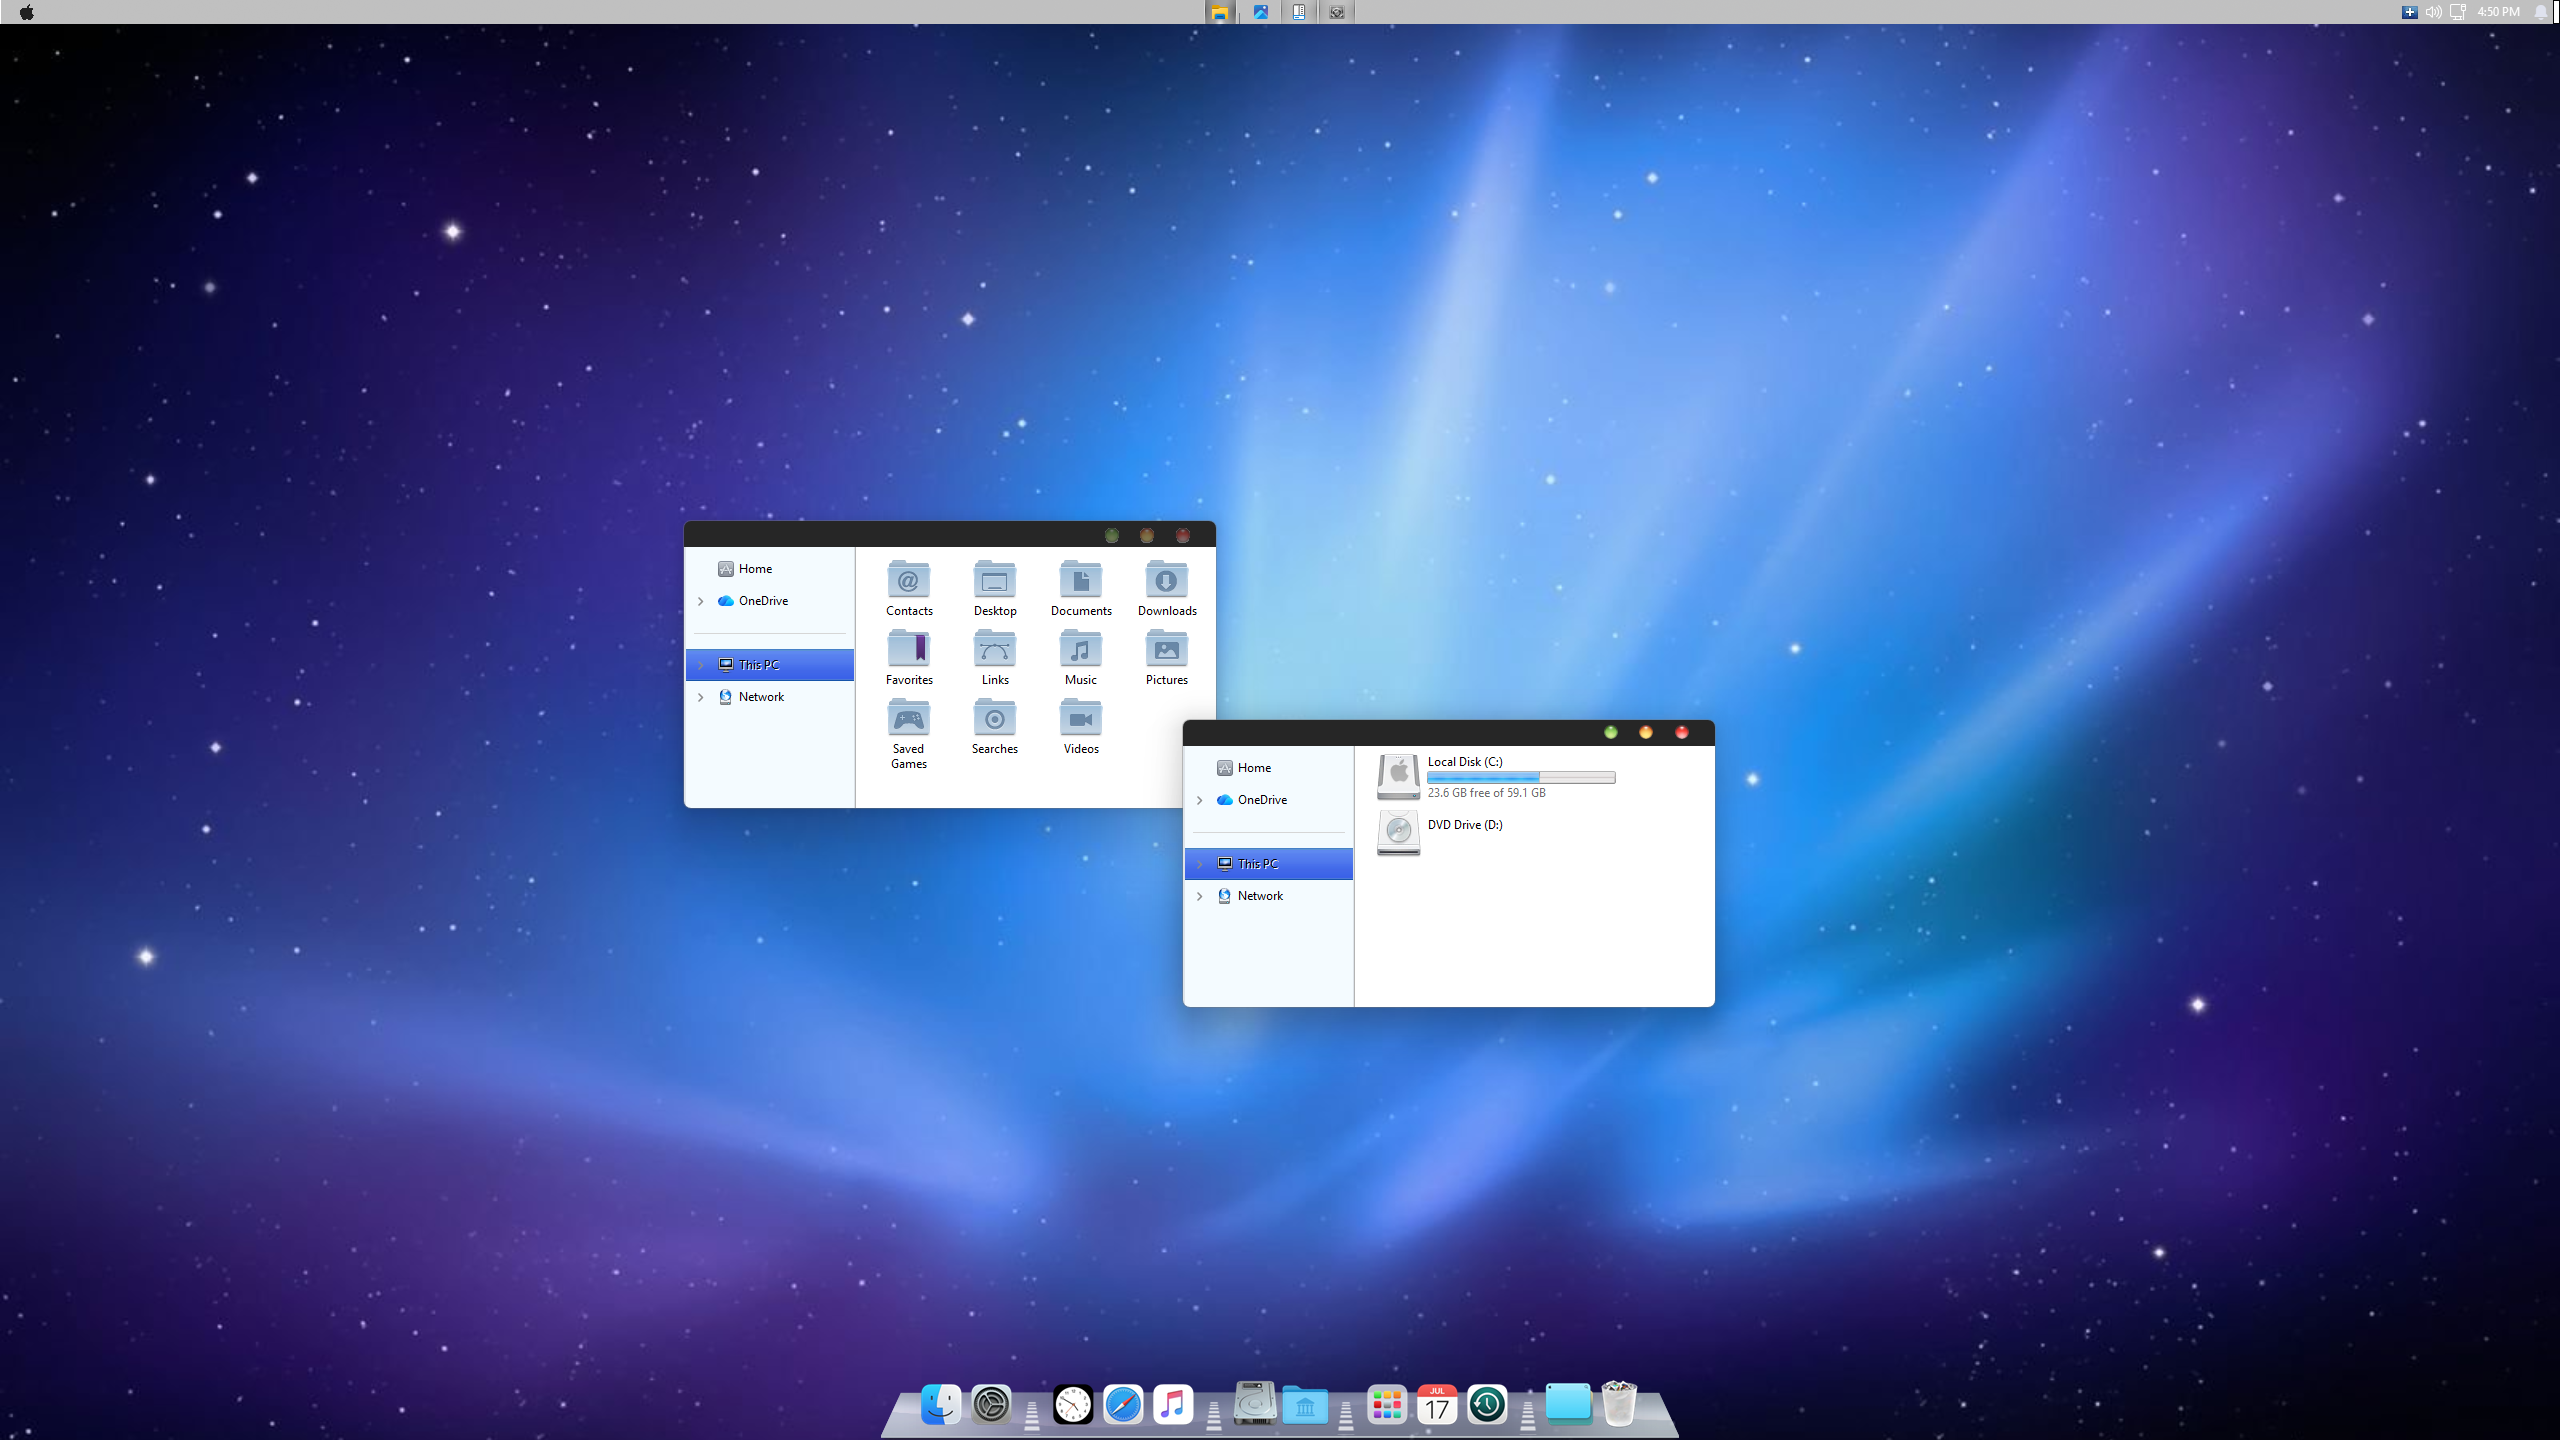Select the File Explorer button in the top bar
The width and height of the screenshot is (2560, 1440).
coord(1219,12)
